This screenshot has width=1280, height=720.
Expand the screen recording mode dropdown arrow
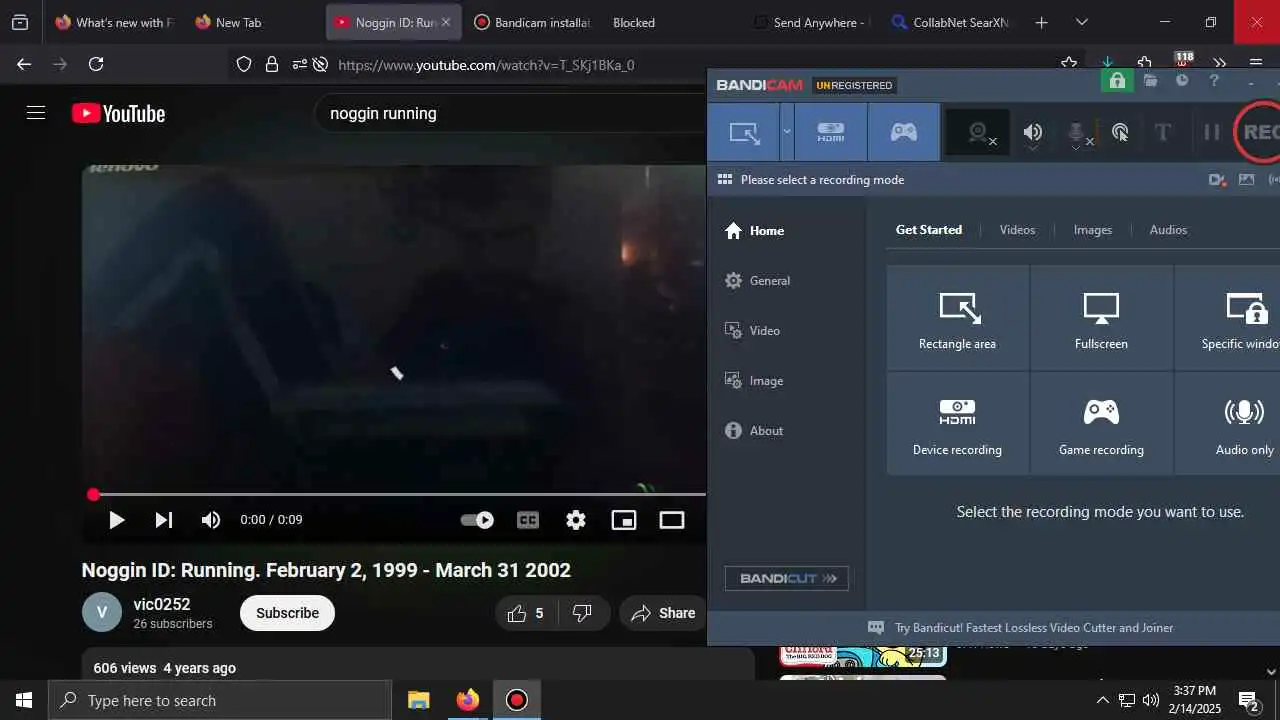coord(787,132)
